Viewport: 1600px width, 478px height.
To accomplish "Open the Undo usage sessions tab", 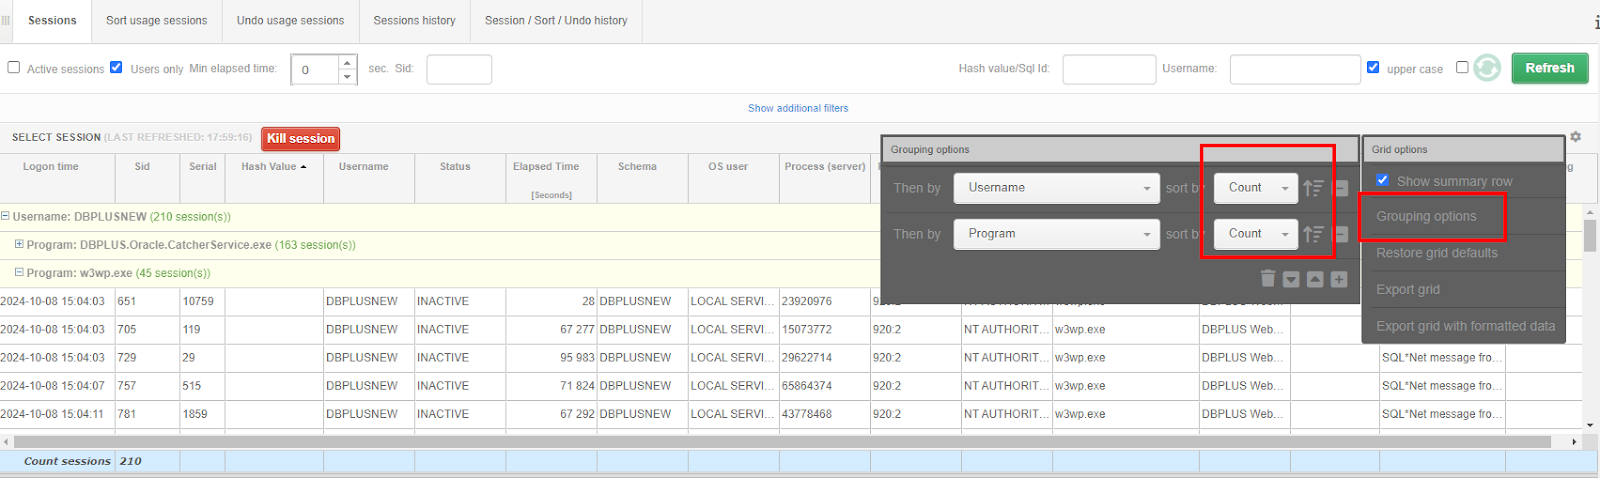I will 290,20.
